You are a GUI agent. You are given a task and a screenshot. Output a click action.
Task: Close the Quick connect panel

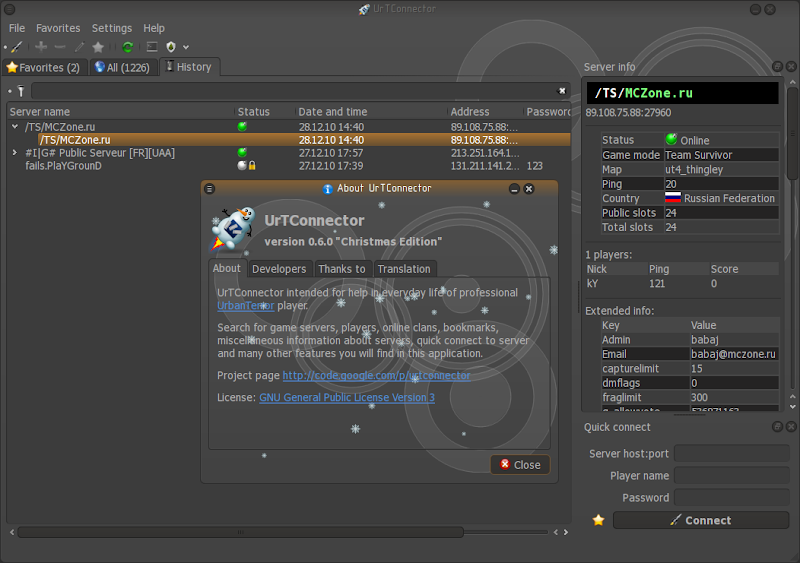coord(791,426)
